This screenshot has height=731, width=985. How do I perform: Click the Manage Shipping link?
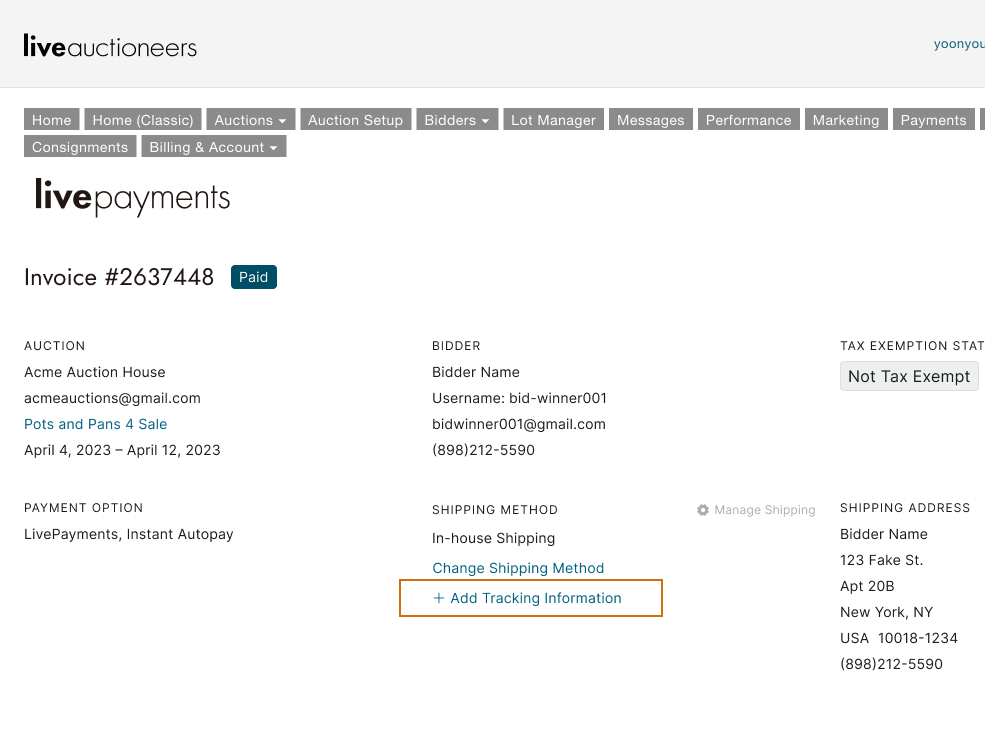click(x=765, y=510)
